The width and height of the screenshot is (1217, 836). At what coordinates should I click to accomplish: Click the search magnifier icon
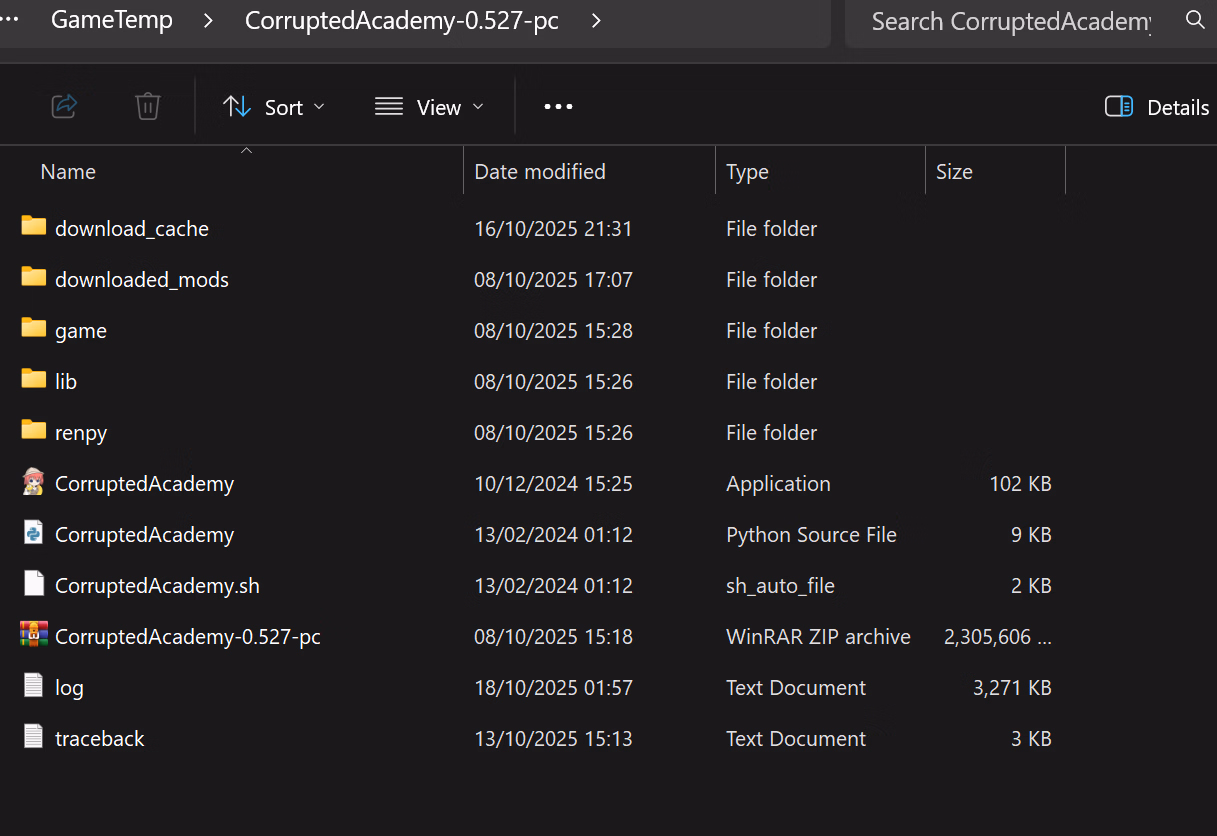tap(1194, 20)
